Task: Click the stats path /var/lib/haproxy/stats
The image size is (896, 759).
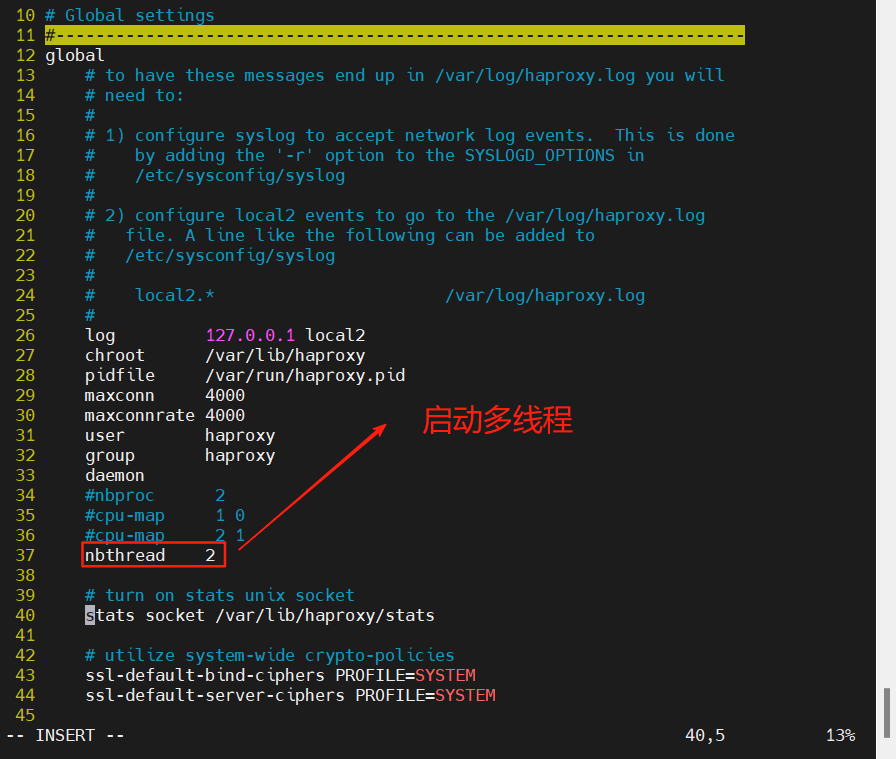Action: pos(325,616)
